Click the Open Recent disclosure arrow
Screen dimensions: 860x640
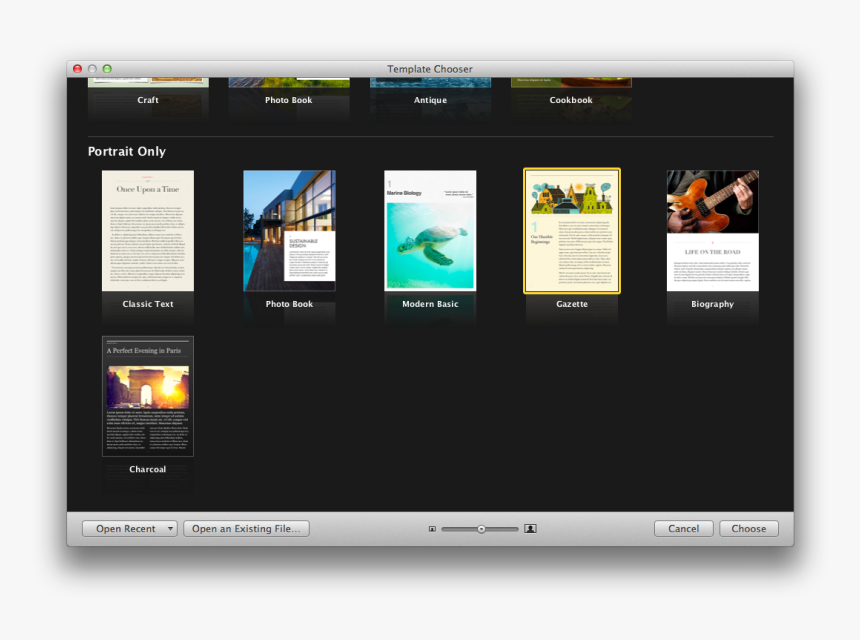click(x=170, y=528)
